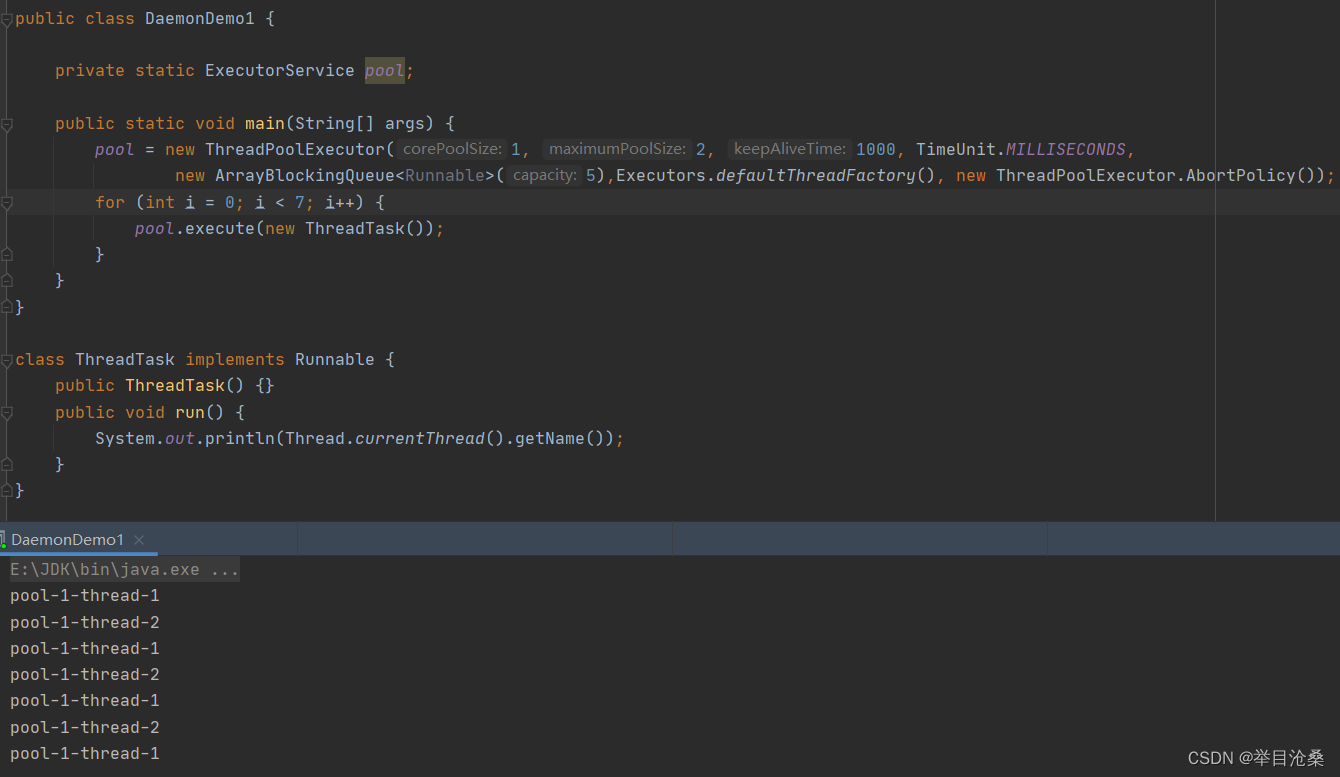Collapse the run() method fold marker
Image resolution: width=1340 pixels, height=777 pixels.
(6, 412)
